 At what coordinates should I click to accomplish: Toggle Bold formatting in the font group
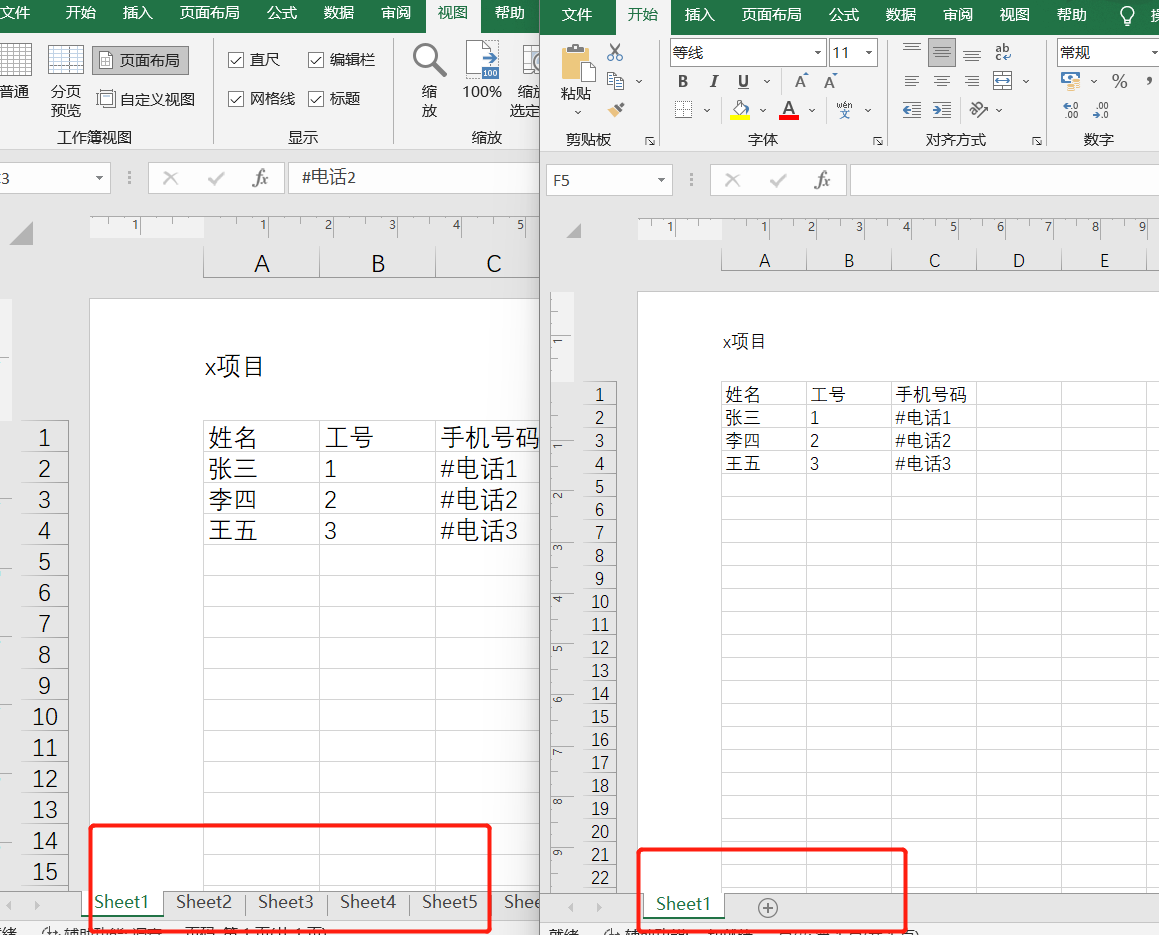click(x=683, y=82)
